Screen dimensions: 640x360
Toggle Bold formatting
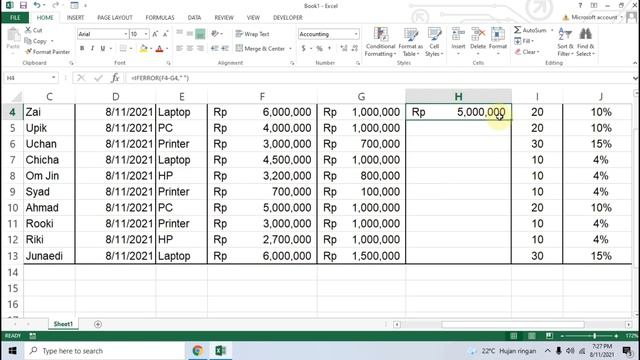[x=82, y=49]
